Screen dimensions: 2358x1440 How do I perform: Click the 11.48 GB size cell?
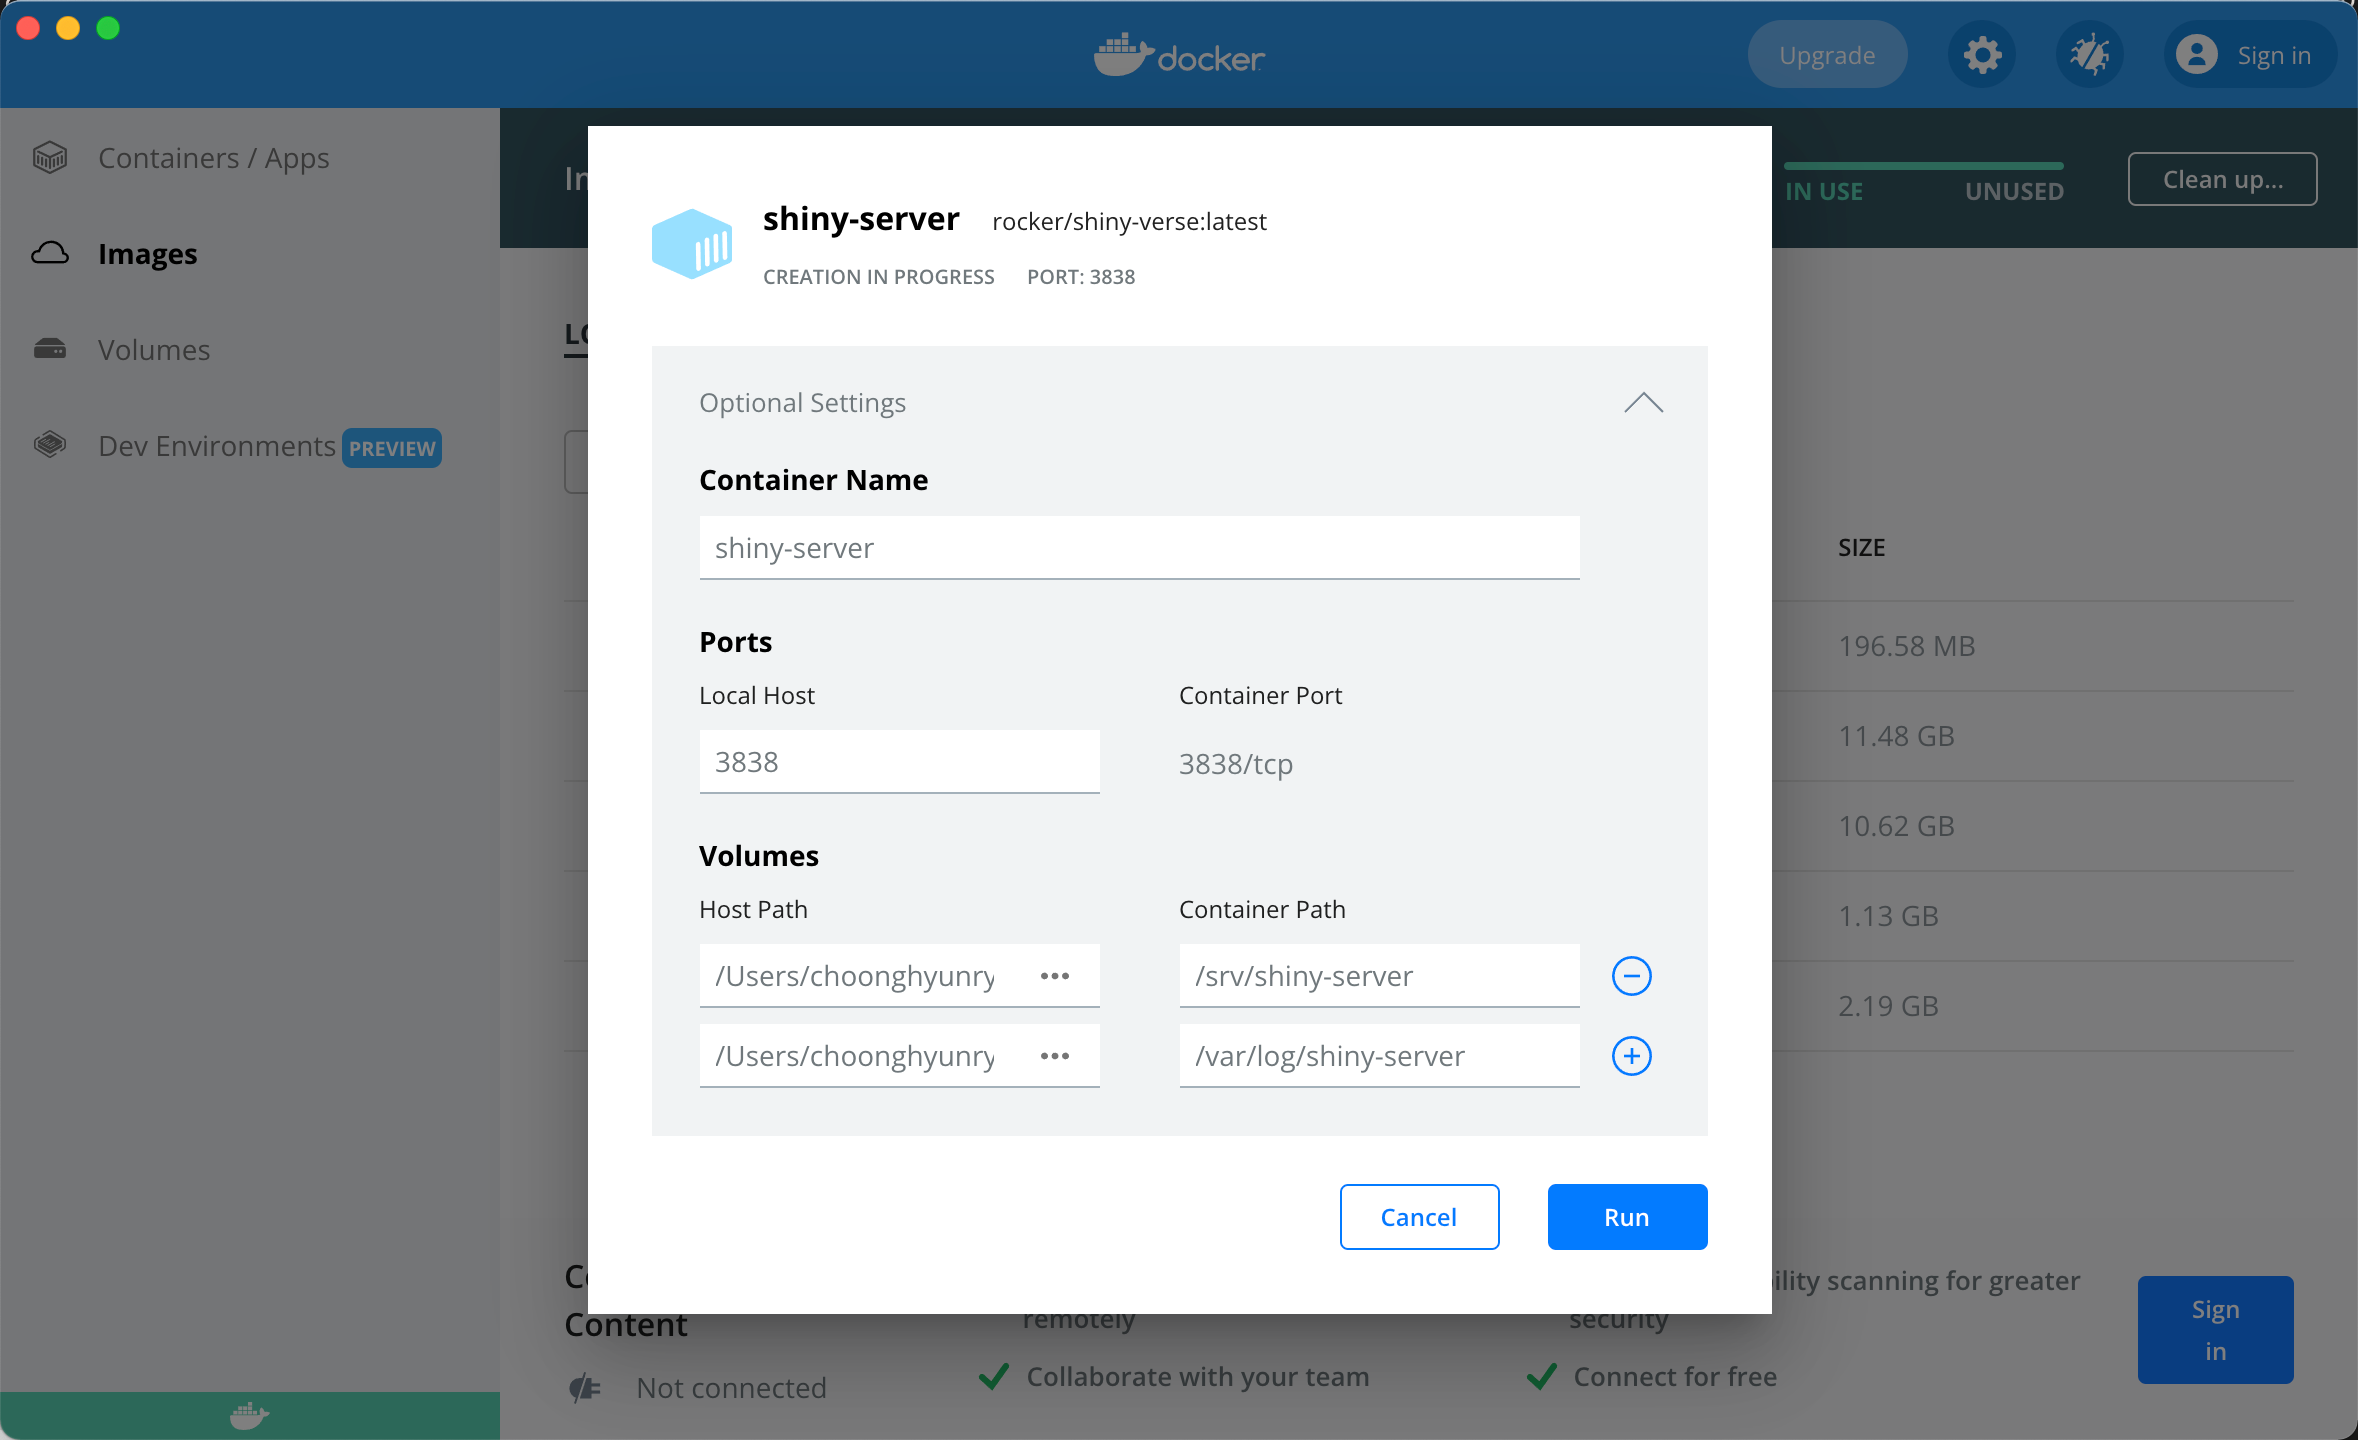[x=1896, y=736]
